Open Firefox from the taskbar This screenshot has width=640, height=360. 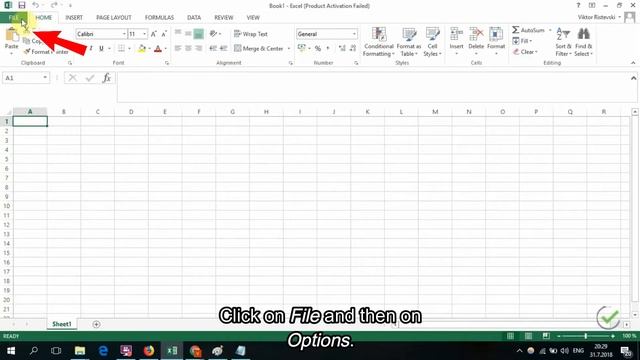click(149, 351)
